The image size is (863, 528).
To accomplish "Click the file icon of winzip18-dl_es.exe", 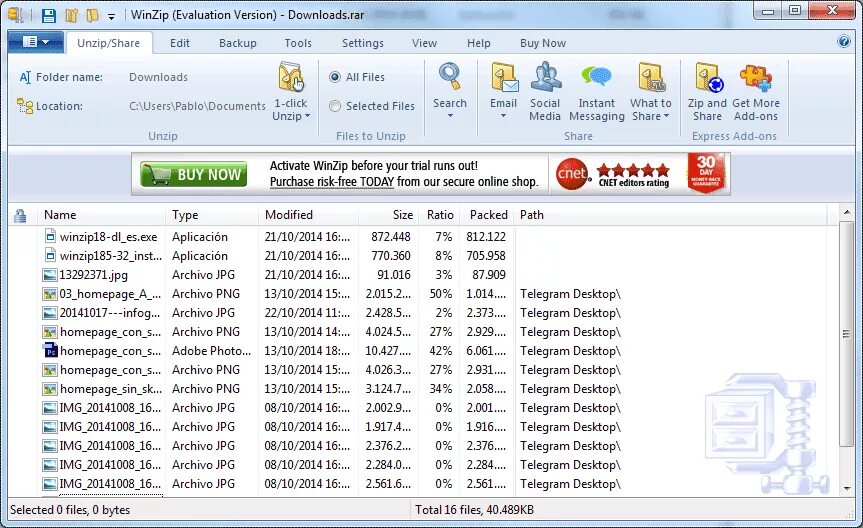I will pyautogui.click(x=50, y=236).
